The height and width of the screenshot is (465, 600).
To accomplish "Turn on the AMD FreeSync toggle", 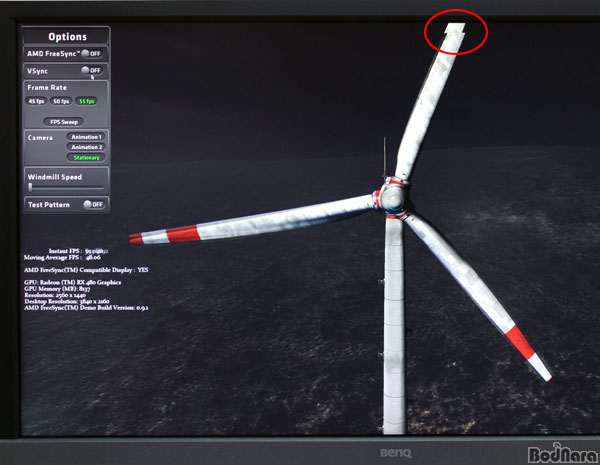I will coord(91,54).
